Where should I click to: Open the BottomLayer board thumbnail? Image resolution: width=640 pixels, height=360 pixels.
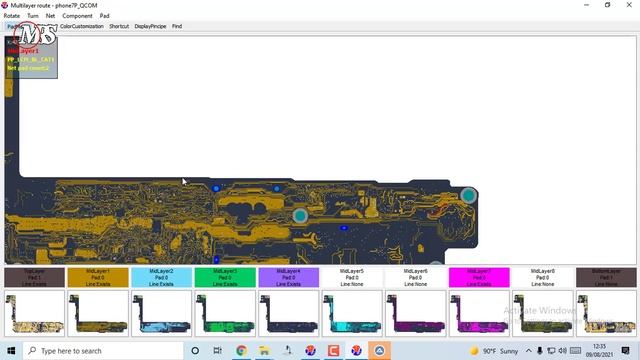point(606,313)
